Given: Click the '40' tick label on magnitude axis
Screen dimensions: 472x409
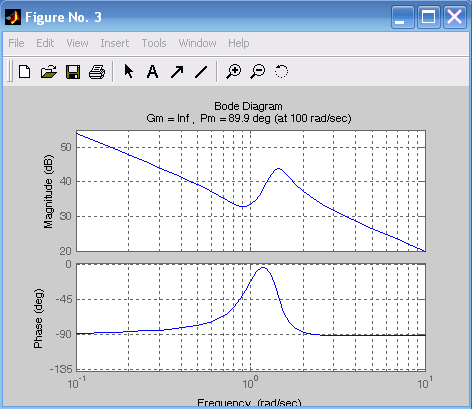Looking at the screenshot, I should click(x=66, y=182).
